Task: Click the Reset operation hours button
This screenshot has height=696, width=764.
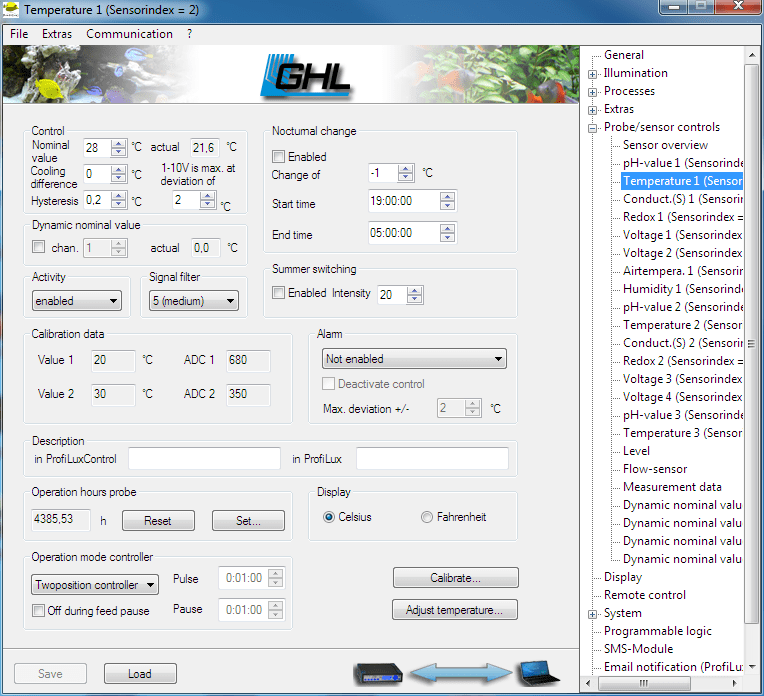Action: 158,521
